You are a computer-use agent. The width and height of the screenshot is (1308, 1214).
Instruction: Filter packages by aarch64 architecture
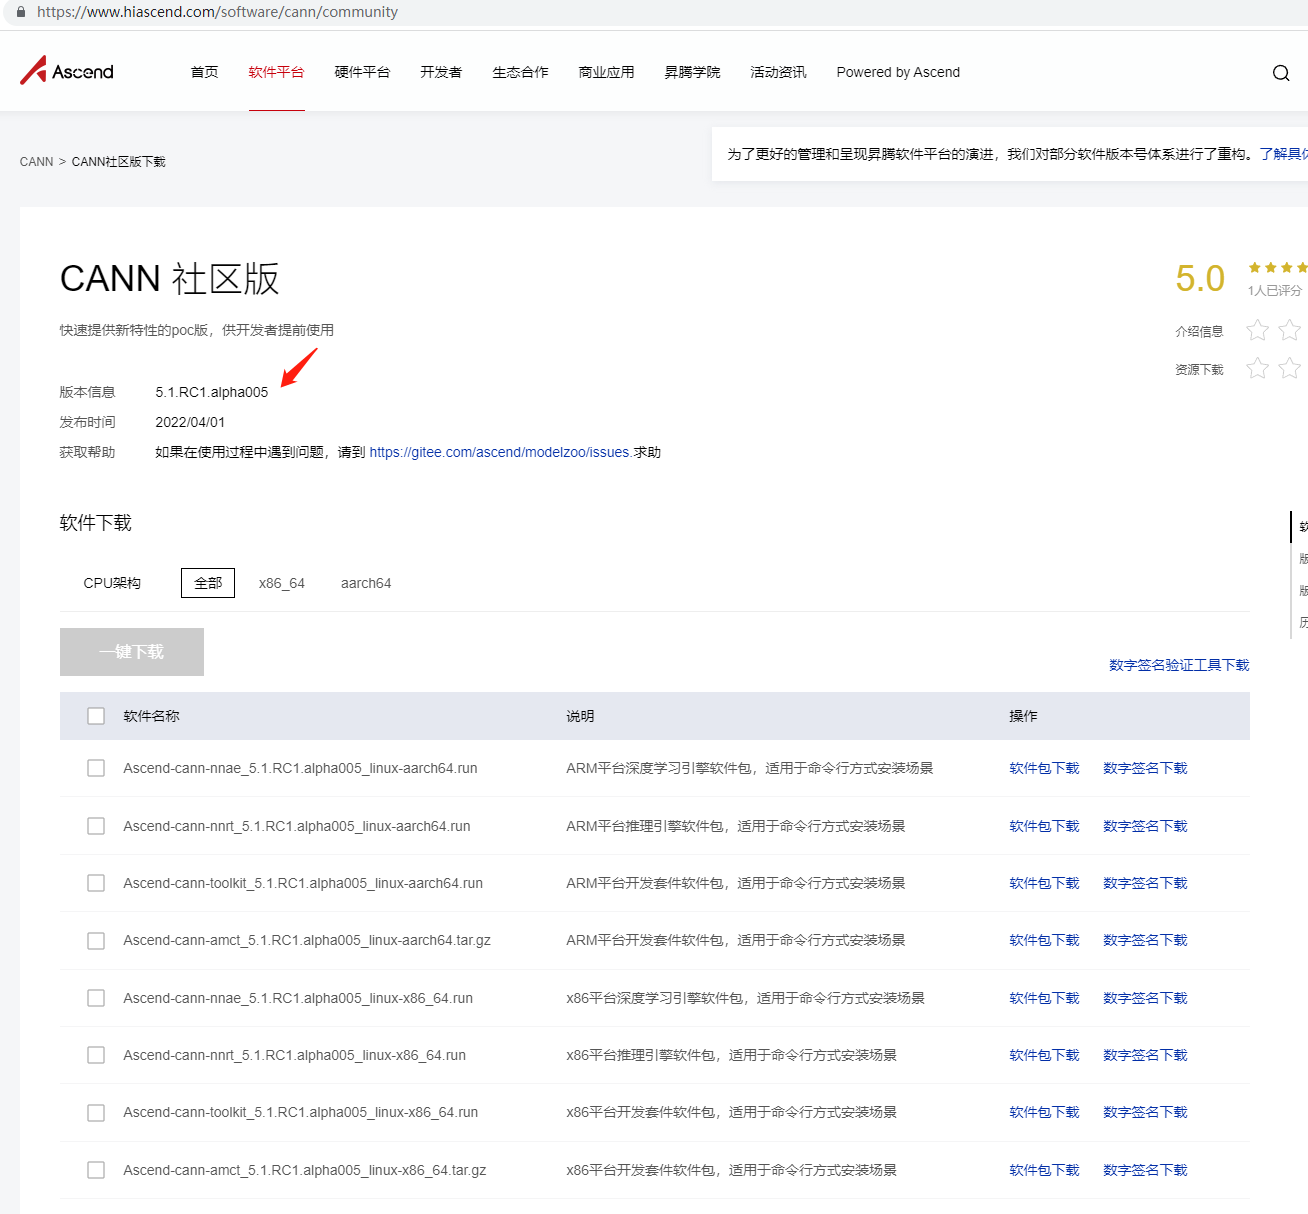[366, 583]
